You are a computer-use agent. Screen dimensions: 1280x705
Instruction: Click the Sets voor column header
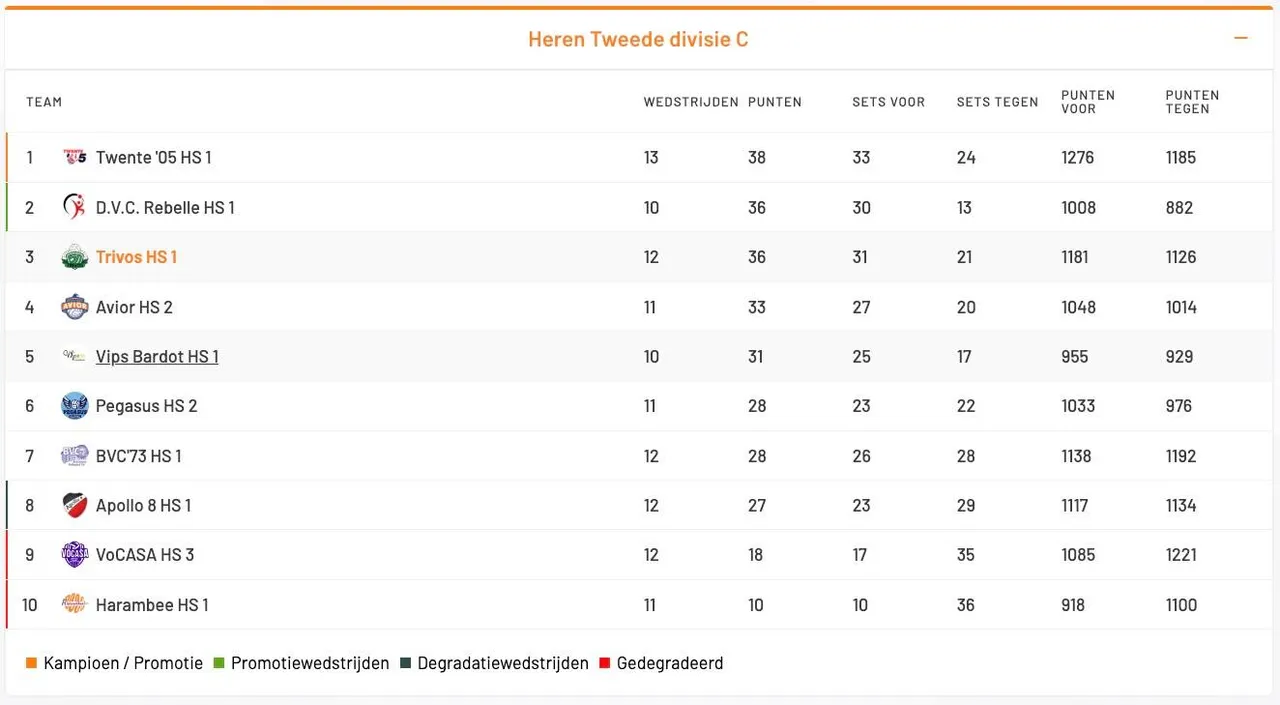(x=888, y=102)
